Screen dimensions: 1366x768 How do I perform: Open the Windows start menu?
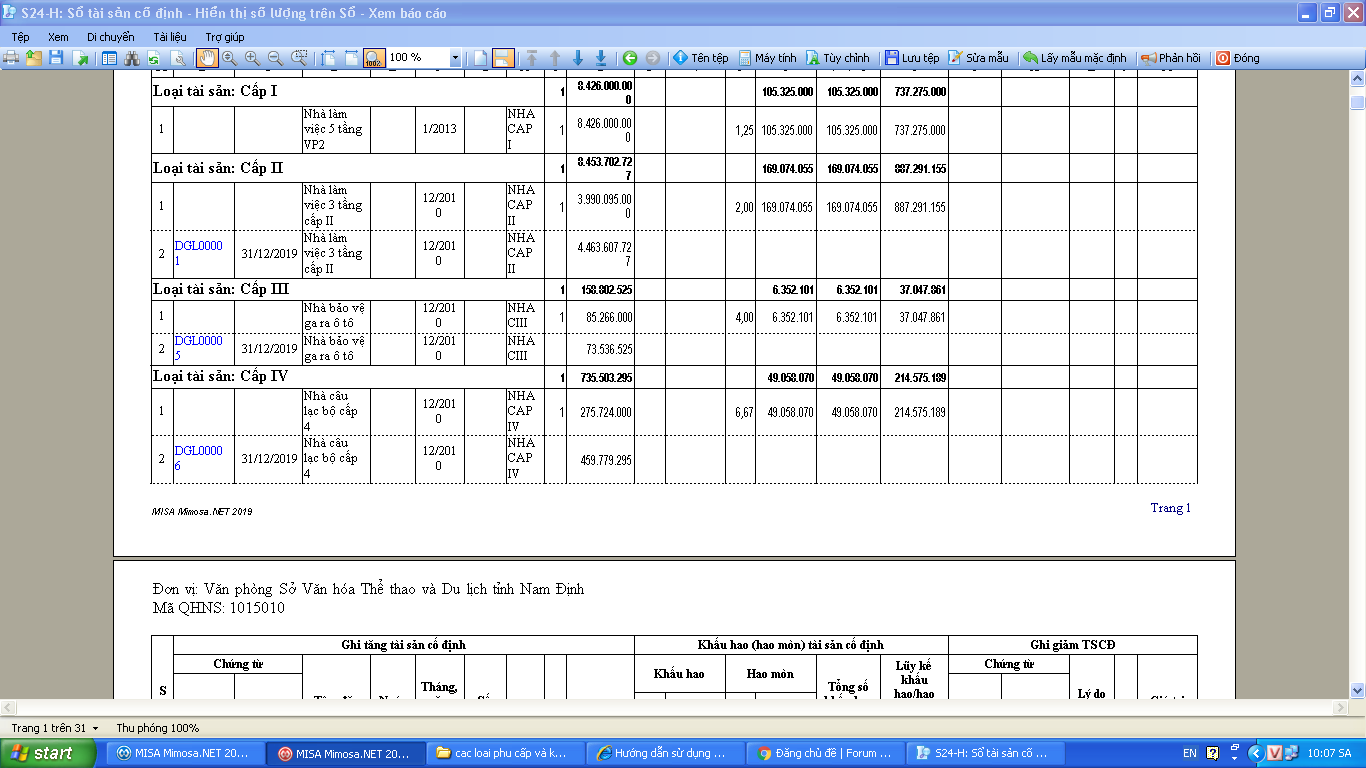tap(42, 753)
